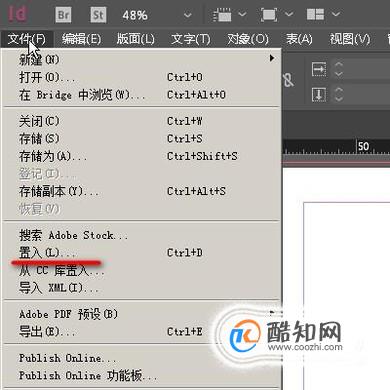Viewport: 390px width, 390px height.
Task: Click the screen mode icon
Action: click(269, 15)
